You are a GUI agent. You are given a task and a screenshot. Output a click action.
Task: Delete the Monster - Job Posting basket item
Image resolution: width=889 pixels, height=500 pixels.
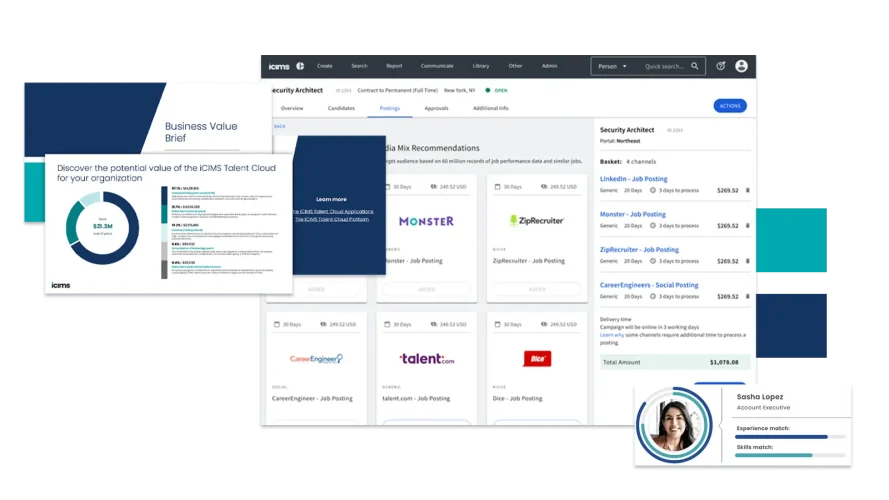pos(747,226)
